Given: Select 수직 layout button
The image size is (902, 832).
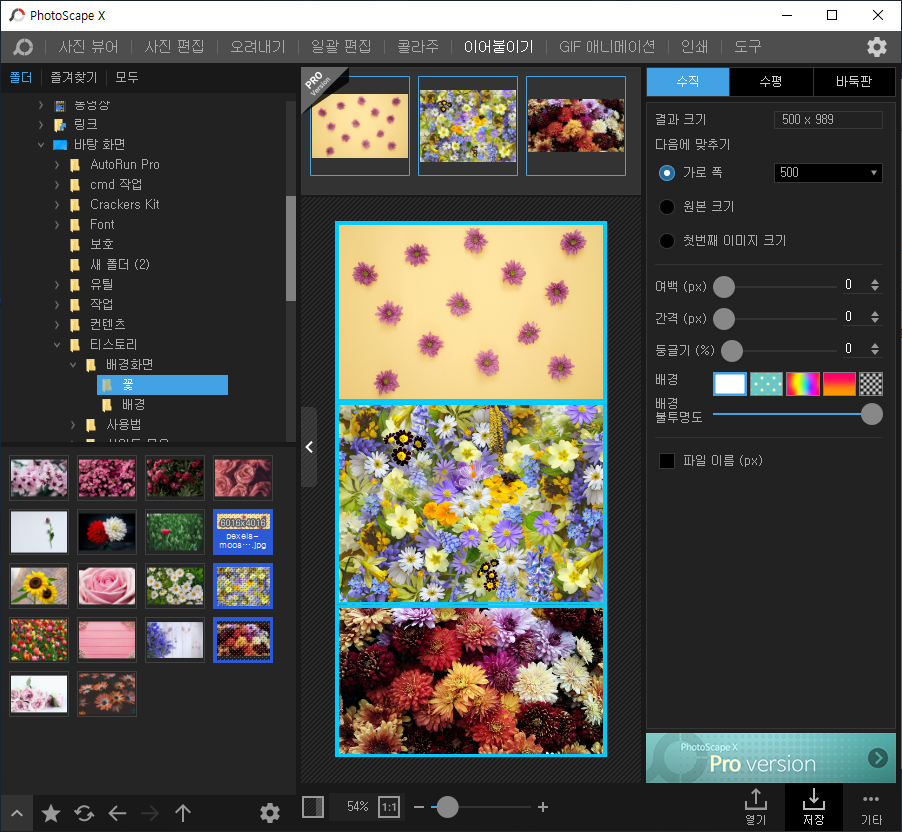Looking at the screenshot, I should 688,82.
